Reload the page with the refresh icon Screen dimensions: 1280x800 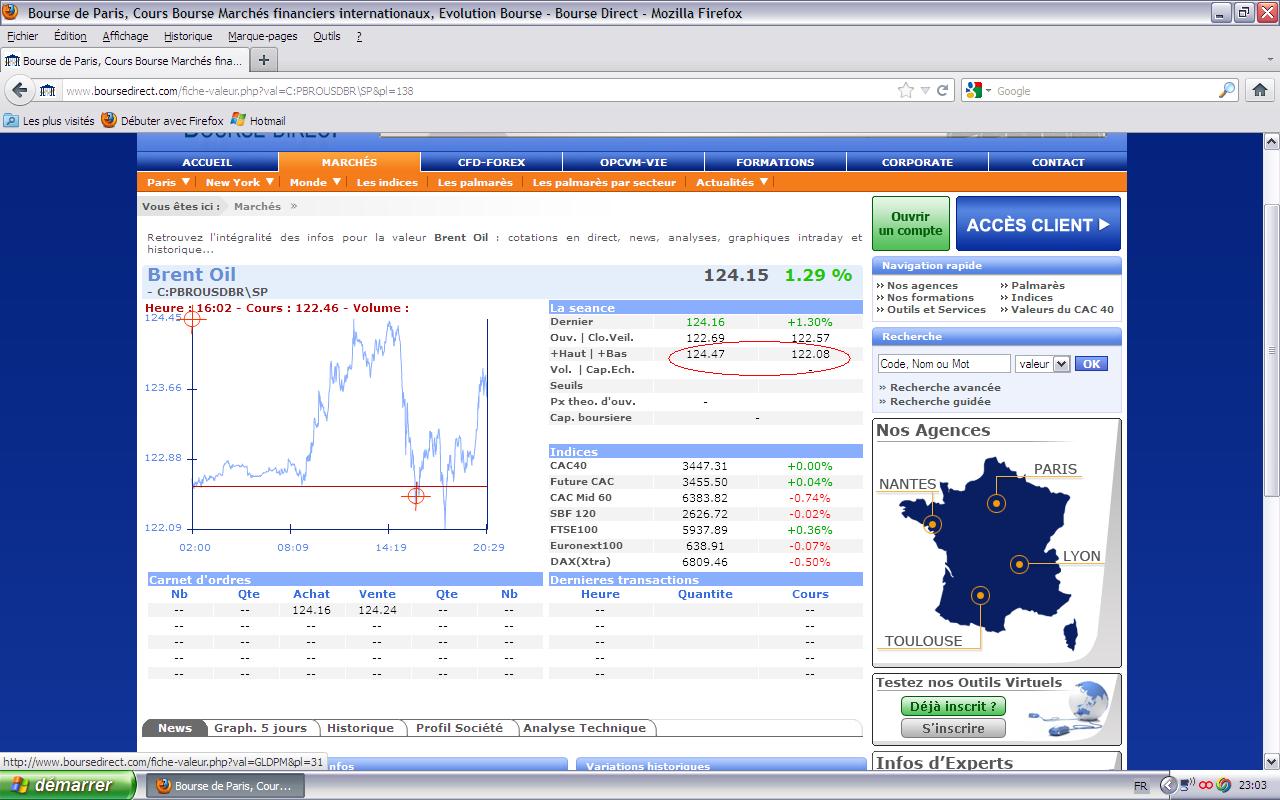(x=942, y=90)
